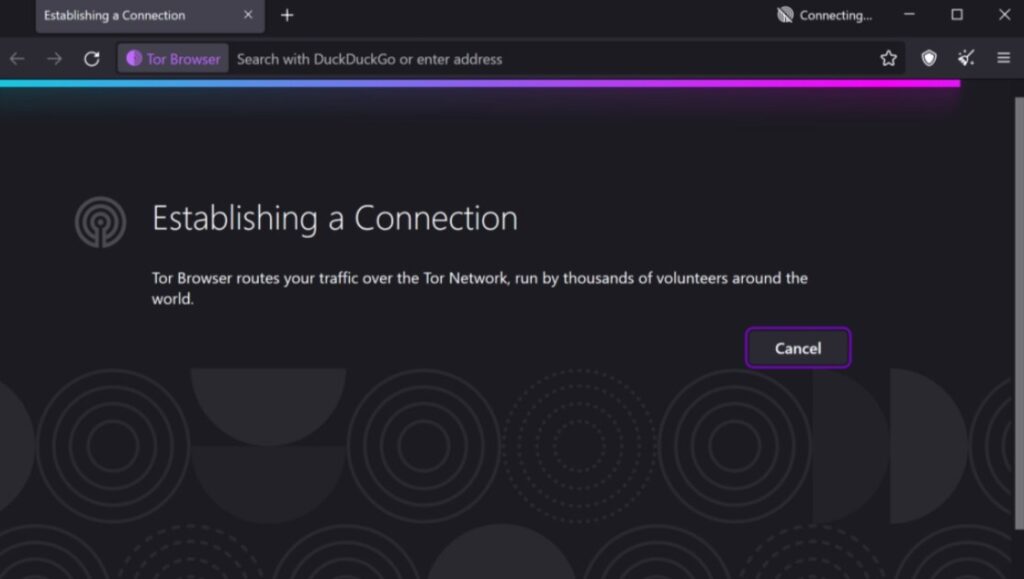The image size is (1024, 579).
Task: Click the Connecting status indicator in title bar
Action: [824, 15]
